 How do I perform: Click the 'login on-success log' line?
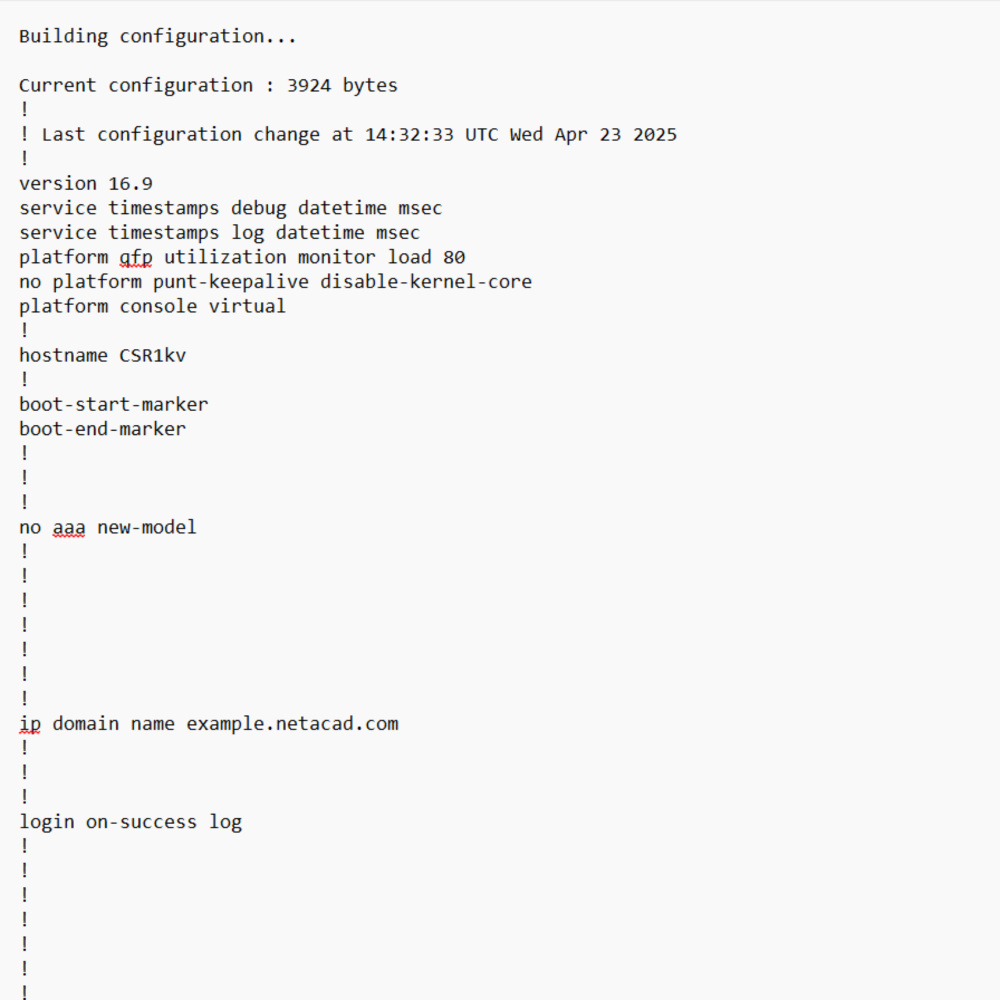pos(131,823)
